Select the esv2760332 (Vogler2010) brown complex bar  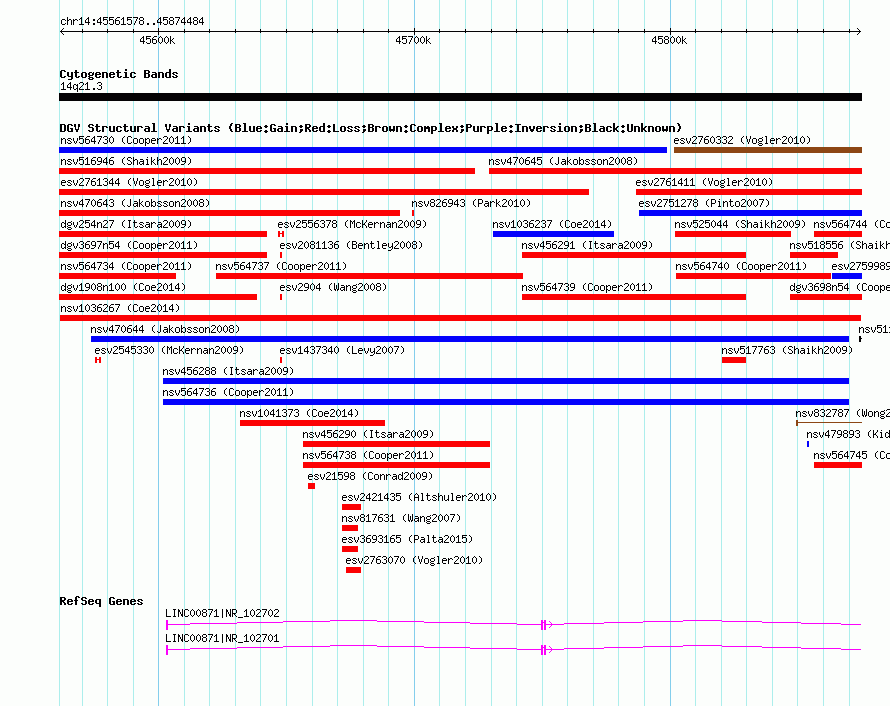[x=767, y=150]
